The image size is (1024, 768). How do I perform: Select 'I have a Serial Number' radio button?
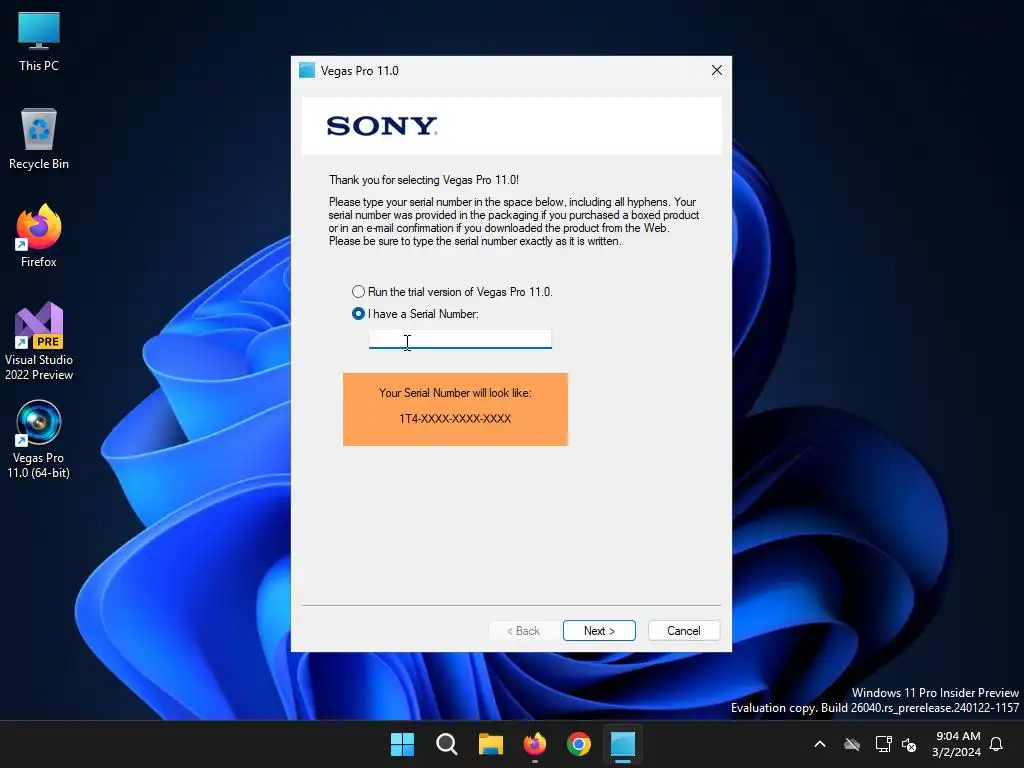point(359,314)
